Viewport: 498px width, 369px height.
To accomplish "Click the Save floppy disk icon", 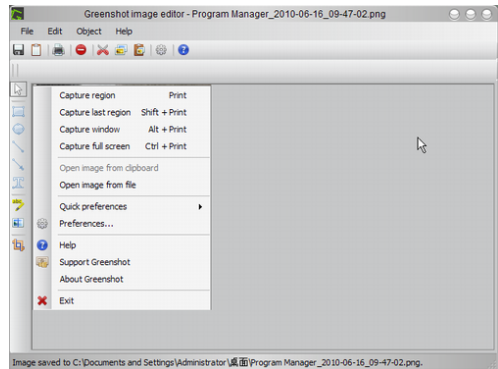I will (18, 50).
